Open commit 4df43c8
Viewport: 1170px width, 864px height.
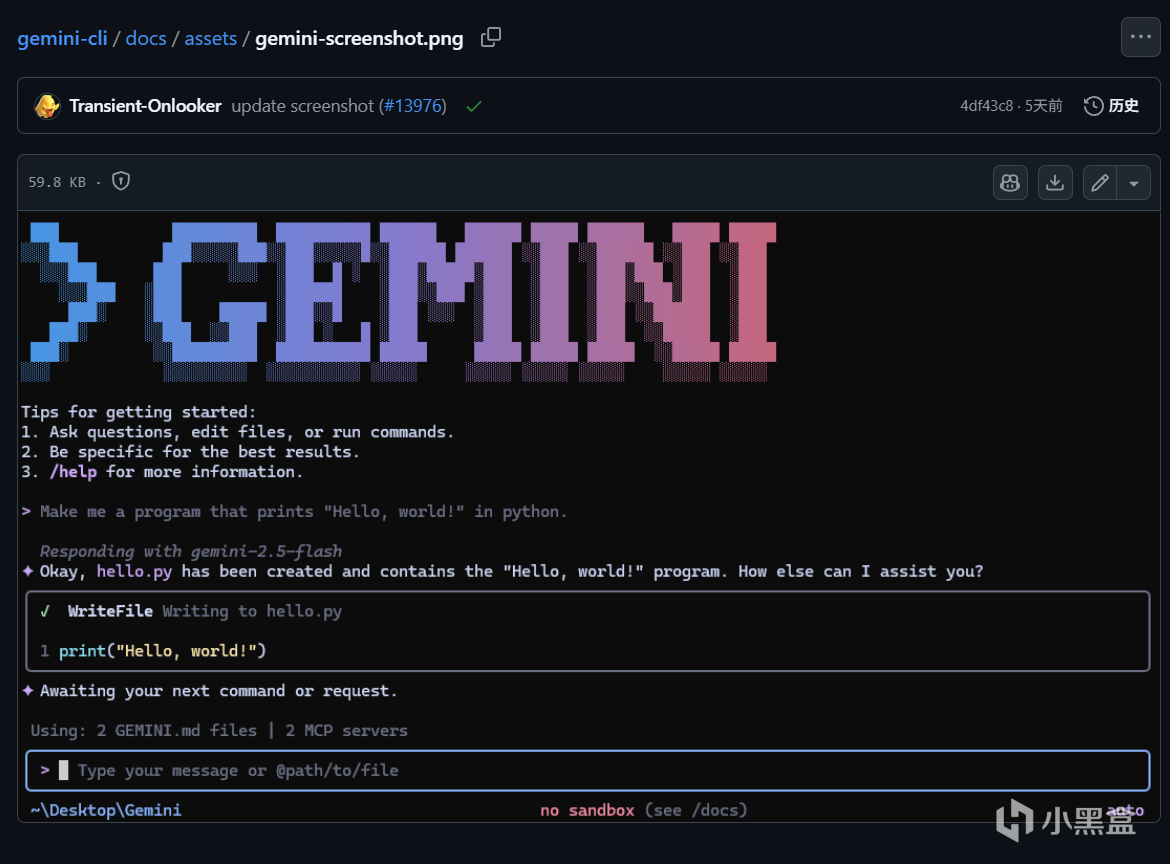coord(986,106)
